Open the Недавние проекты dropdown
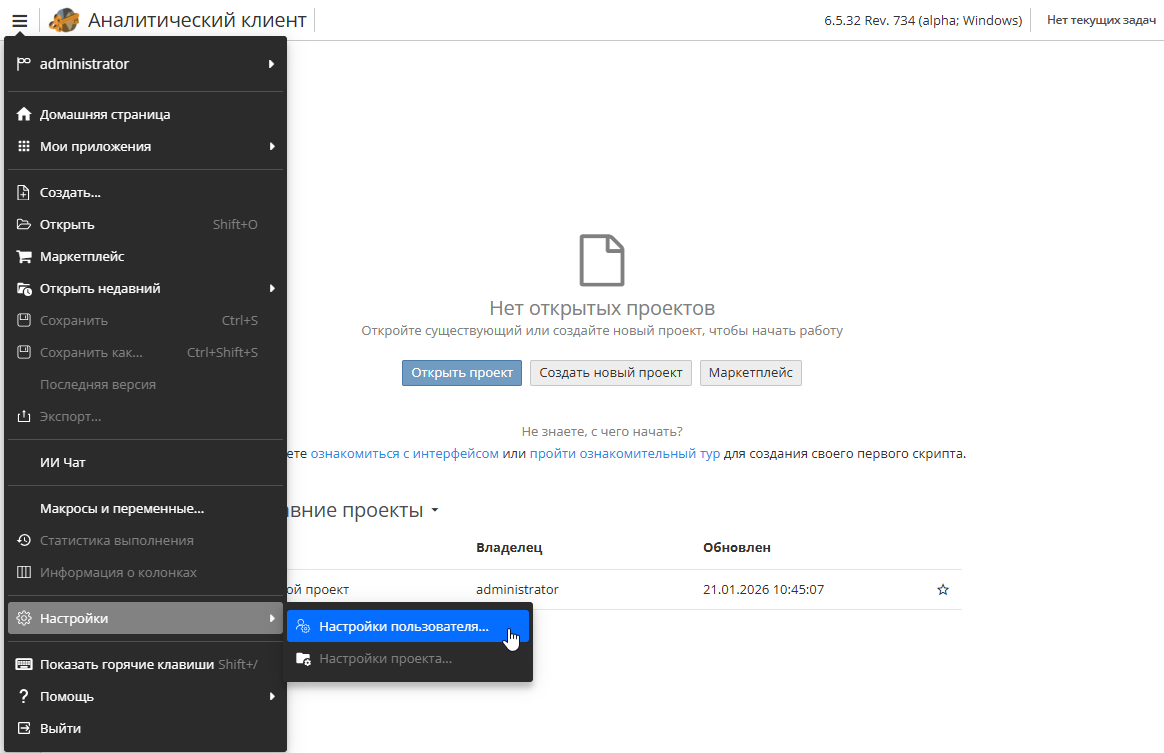Viewport: 1164px width, 753px height. (x=434, y=510)
